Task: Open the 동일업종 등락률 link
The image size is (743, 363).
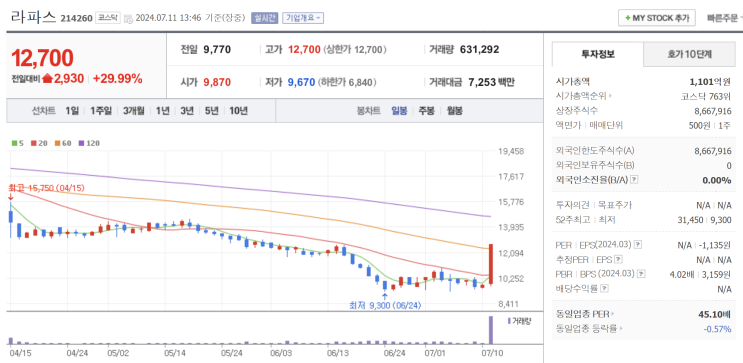Action: point(589,328)
